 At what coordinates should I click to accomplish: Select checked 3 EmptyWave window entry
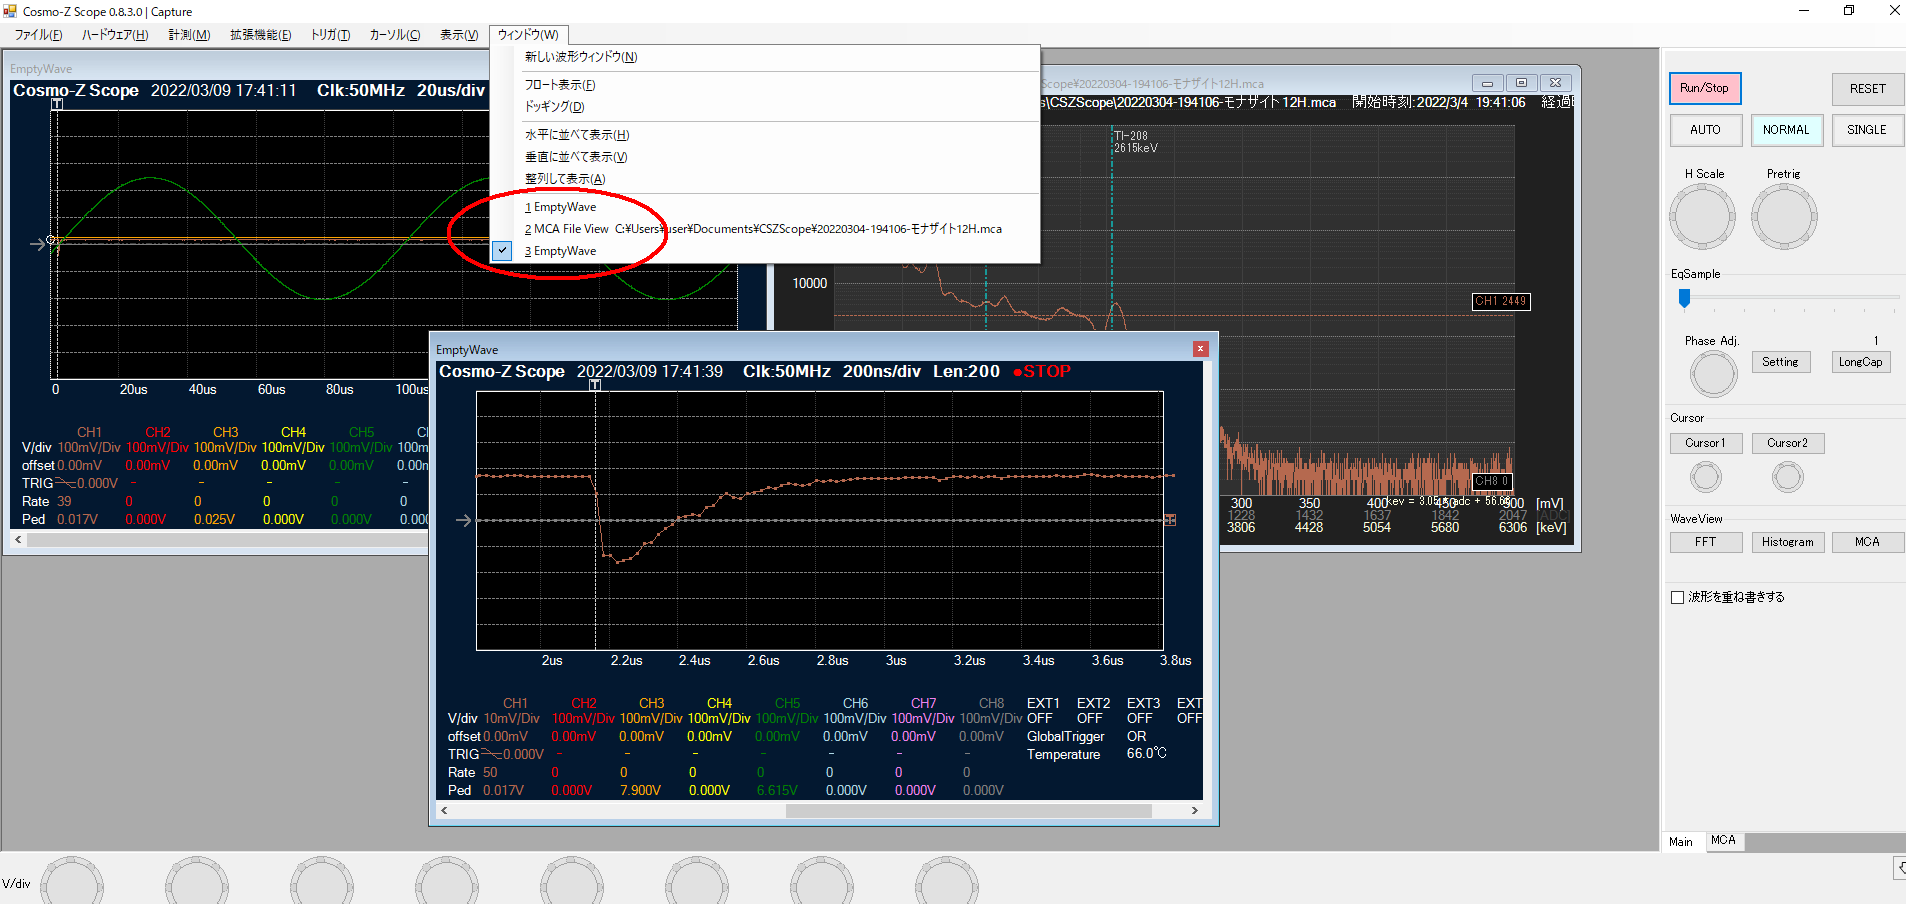[565, 251]
